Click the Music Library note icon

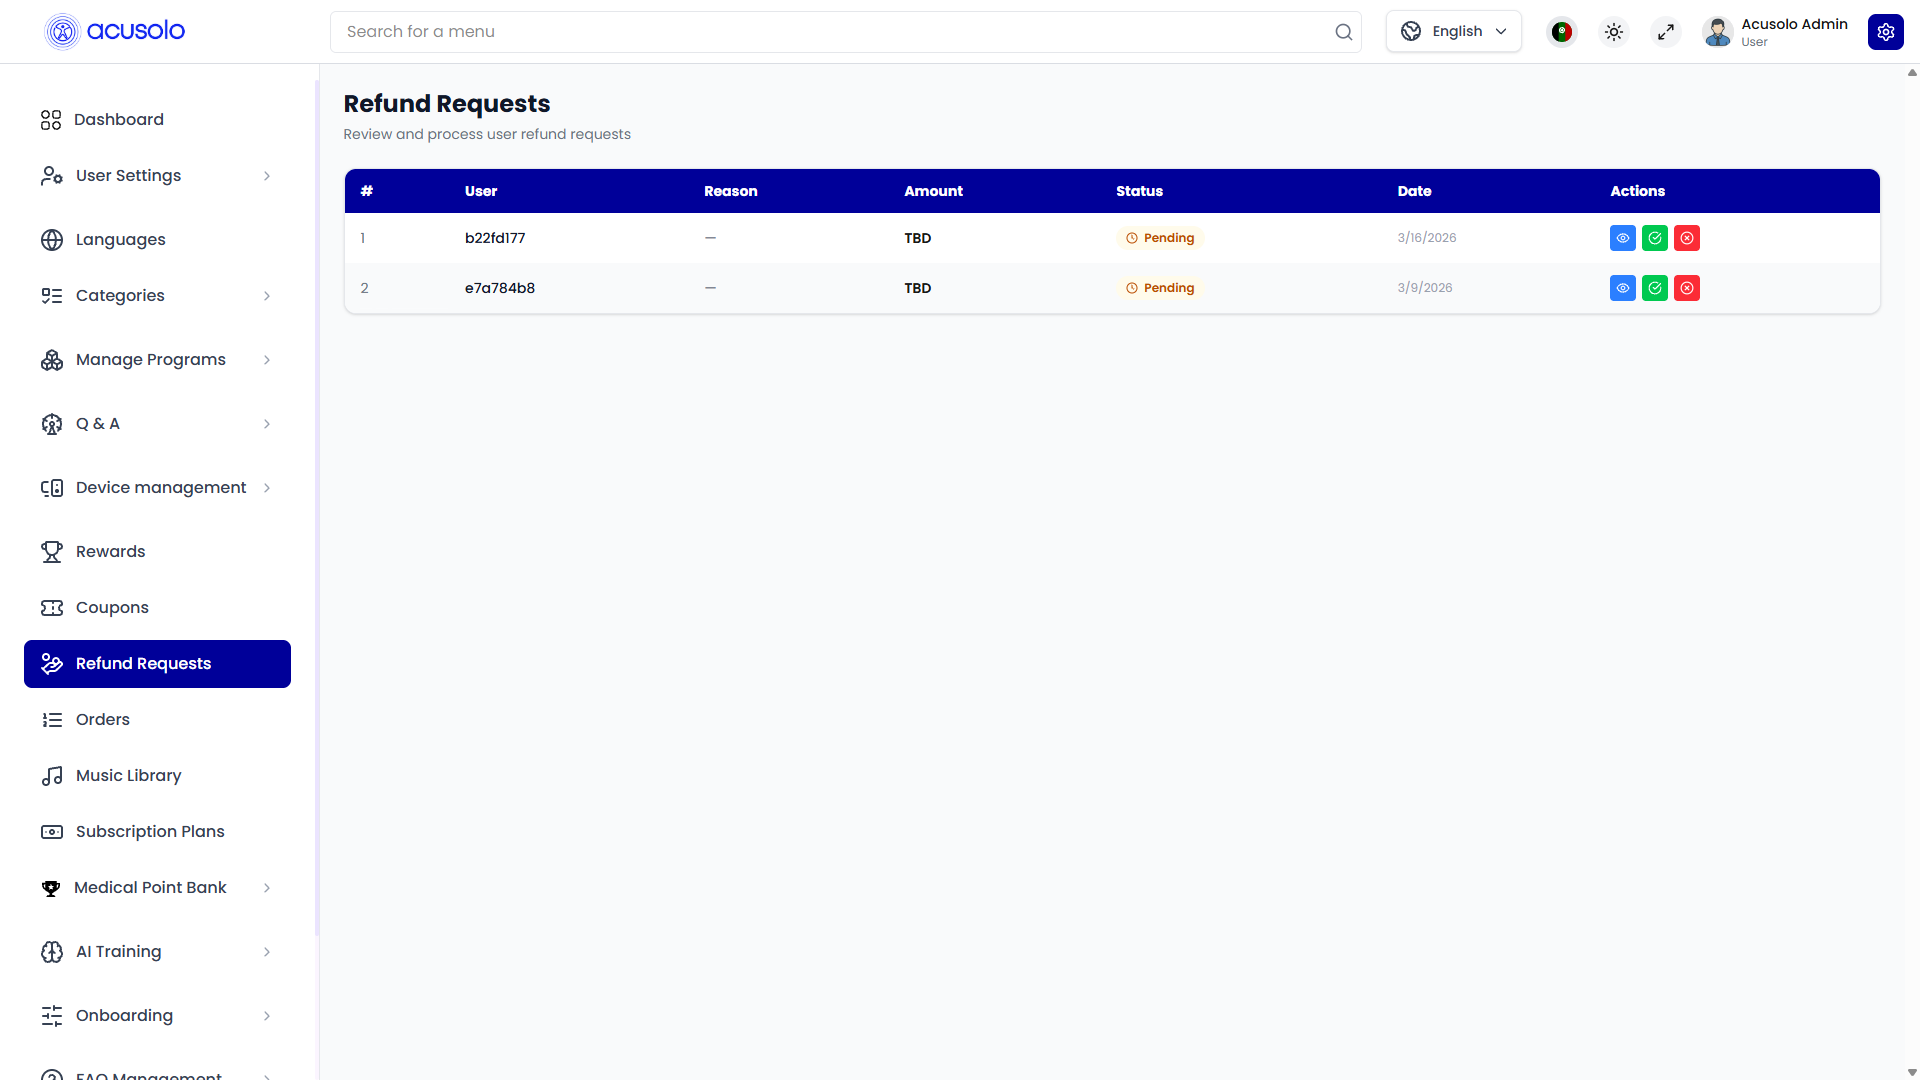(x=52, y=776)
